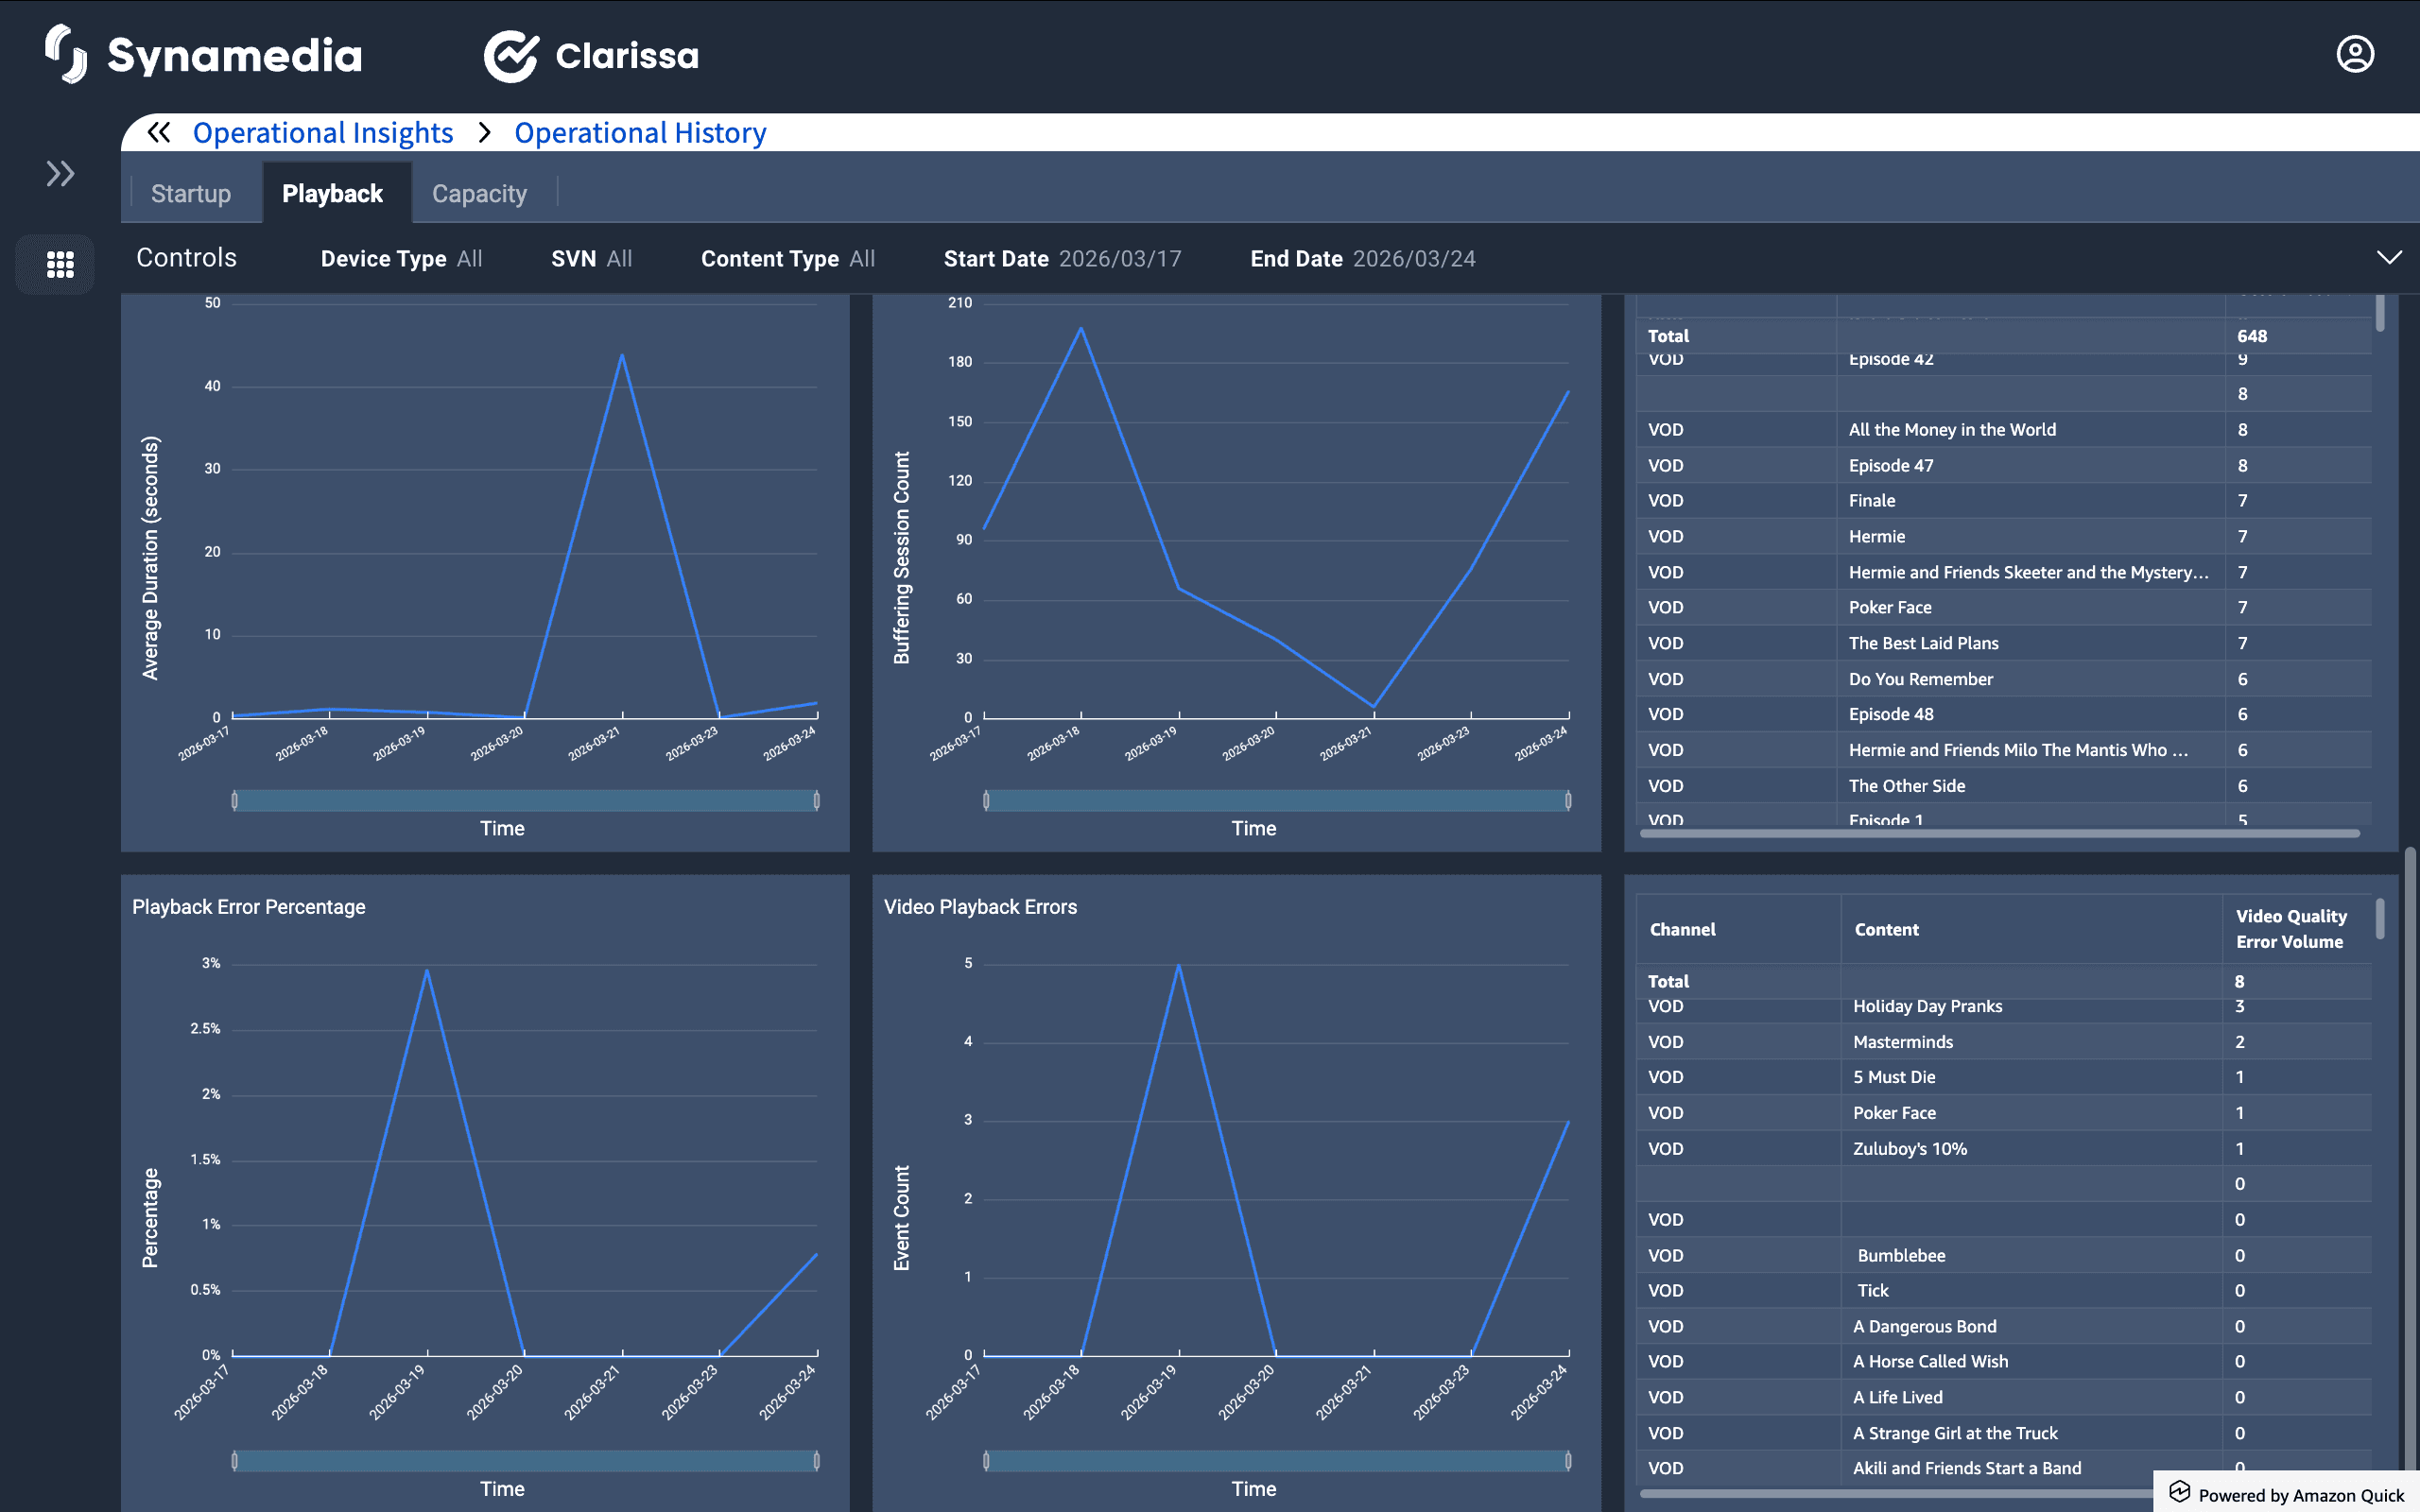Go to Operational Insights breadcrumb link
Image resolution: width=2420 pixels, height=1512 pixels.
[323, 133]
